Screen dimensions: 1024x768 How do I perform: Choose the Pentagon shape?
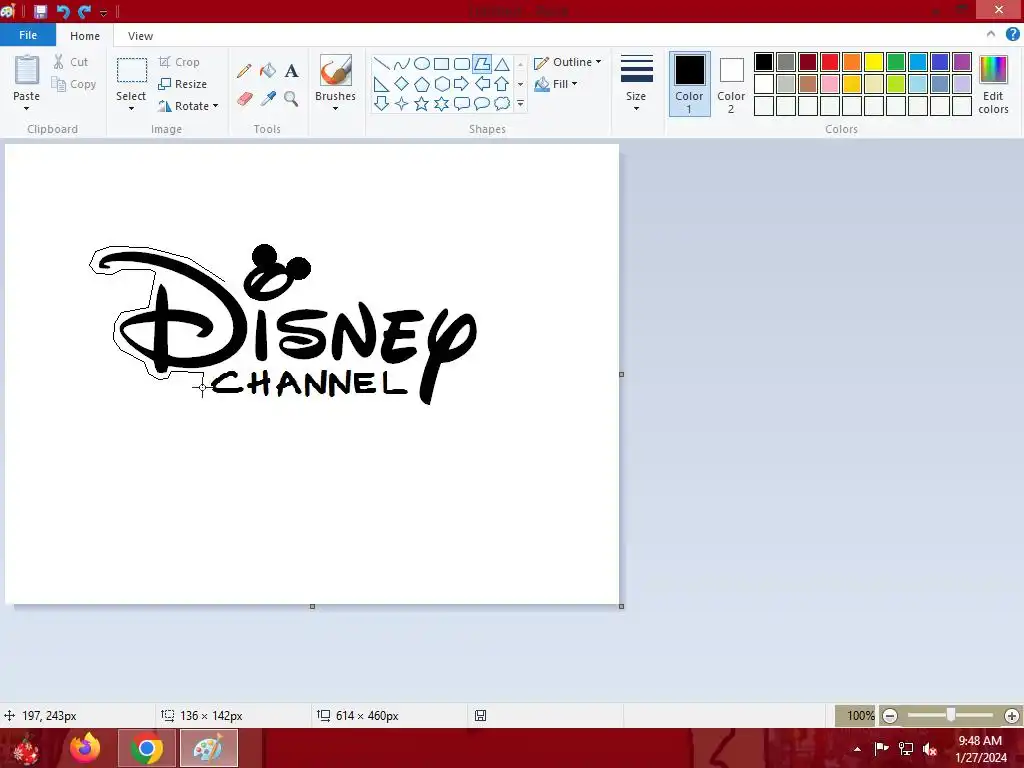click(422, 84)
